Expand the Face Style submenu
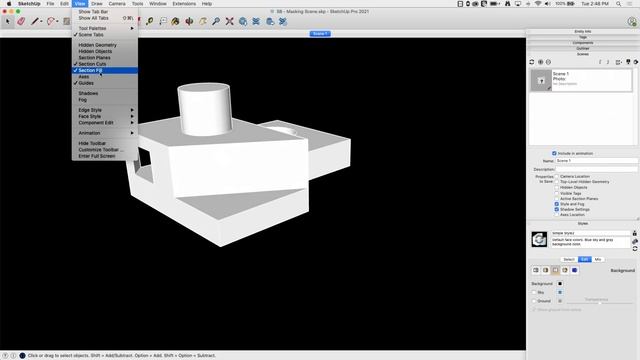Image resolution: width=640 pixels, height=360 pixels. point(105,116)
